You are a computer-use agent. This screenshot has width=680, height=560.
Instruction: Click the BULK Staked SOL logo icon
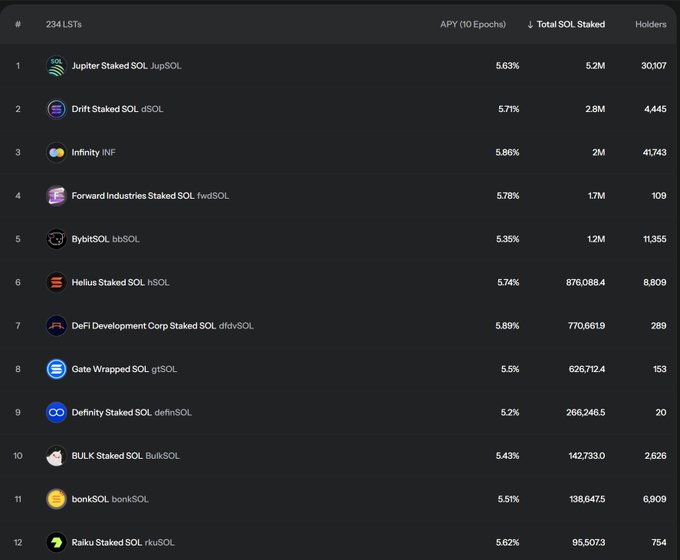(x=56, y=456)
